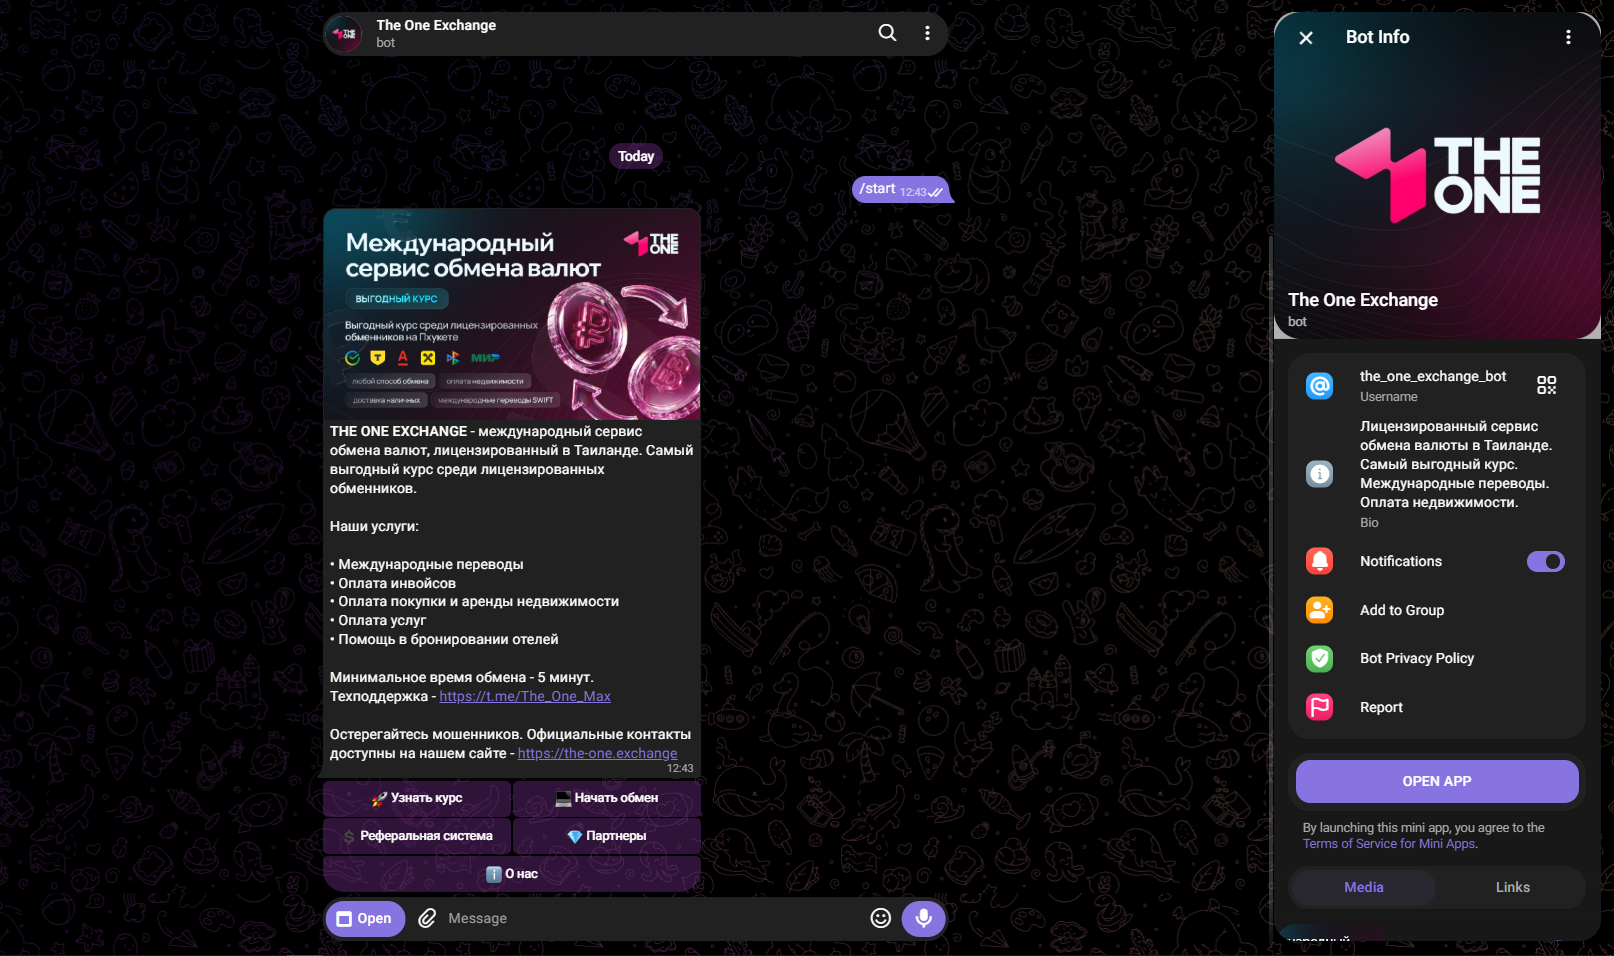
Task: Open Bot Privacy Policy
Action: [x=1437, y=658]
